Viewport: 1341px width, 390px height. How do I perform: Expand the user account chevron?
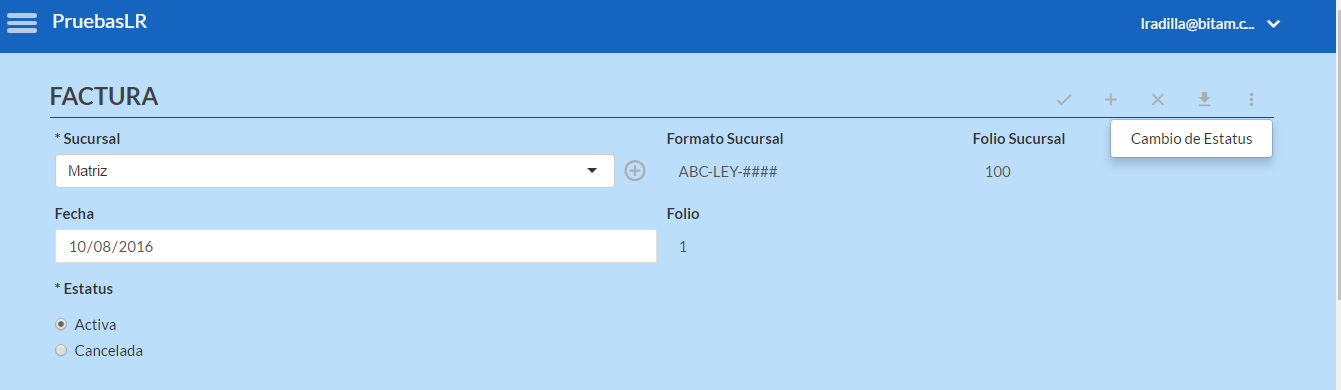point(1273,24)
